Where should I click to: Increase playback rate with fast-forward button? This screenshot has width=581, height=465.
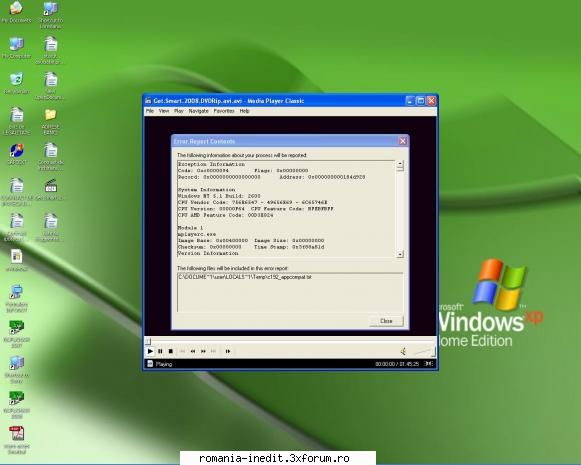[203, 351]
